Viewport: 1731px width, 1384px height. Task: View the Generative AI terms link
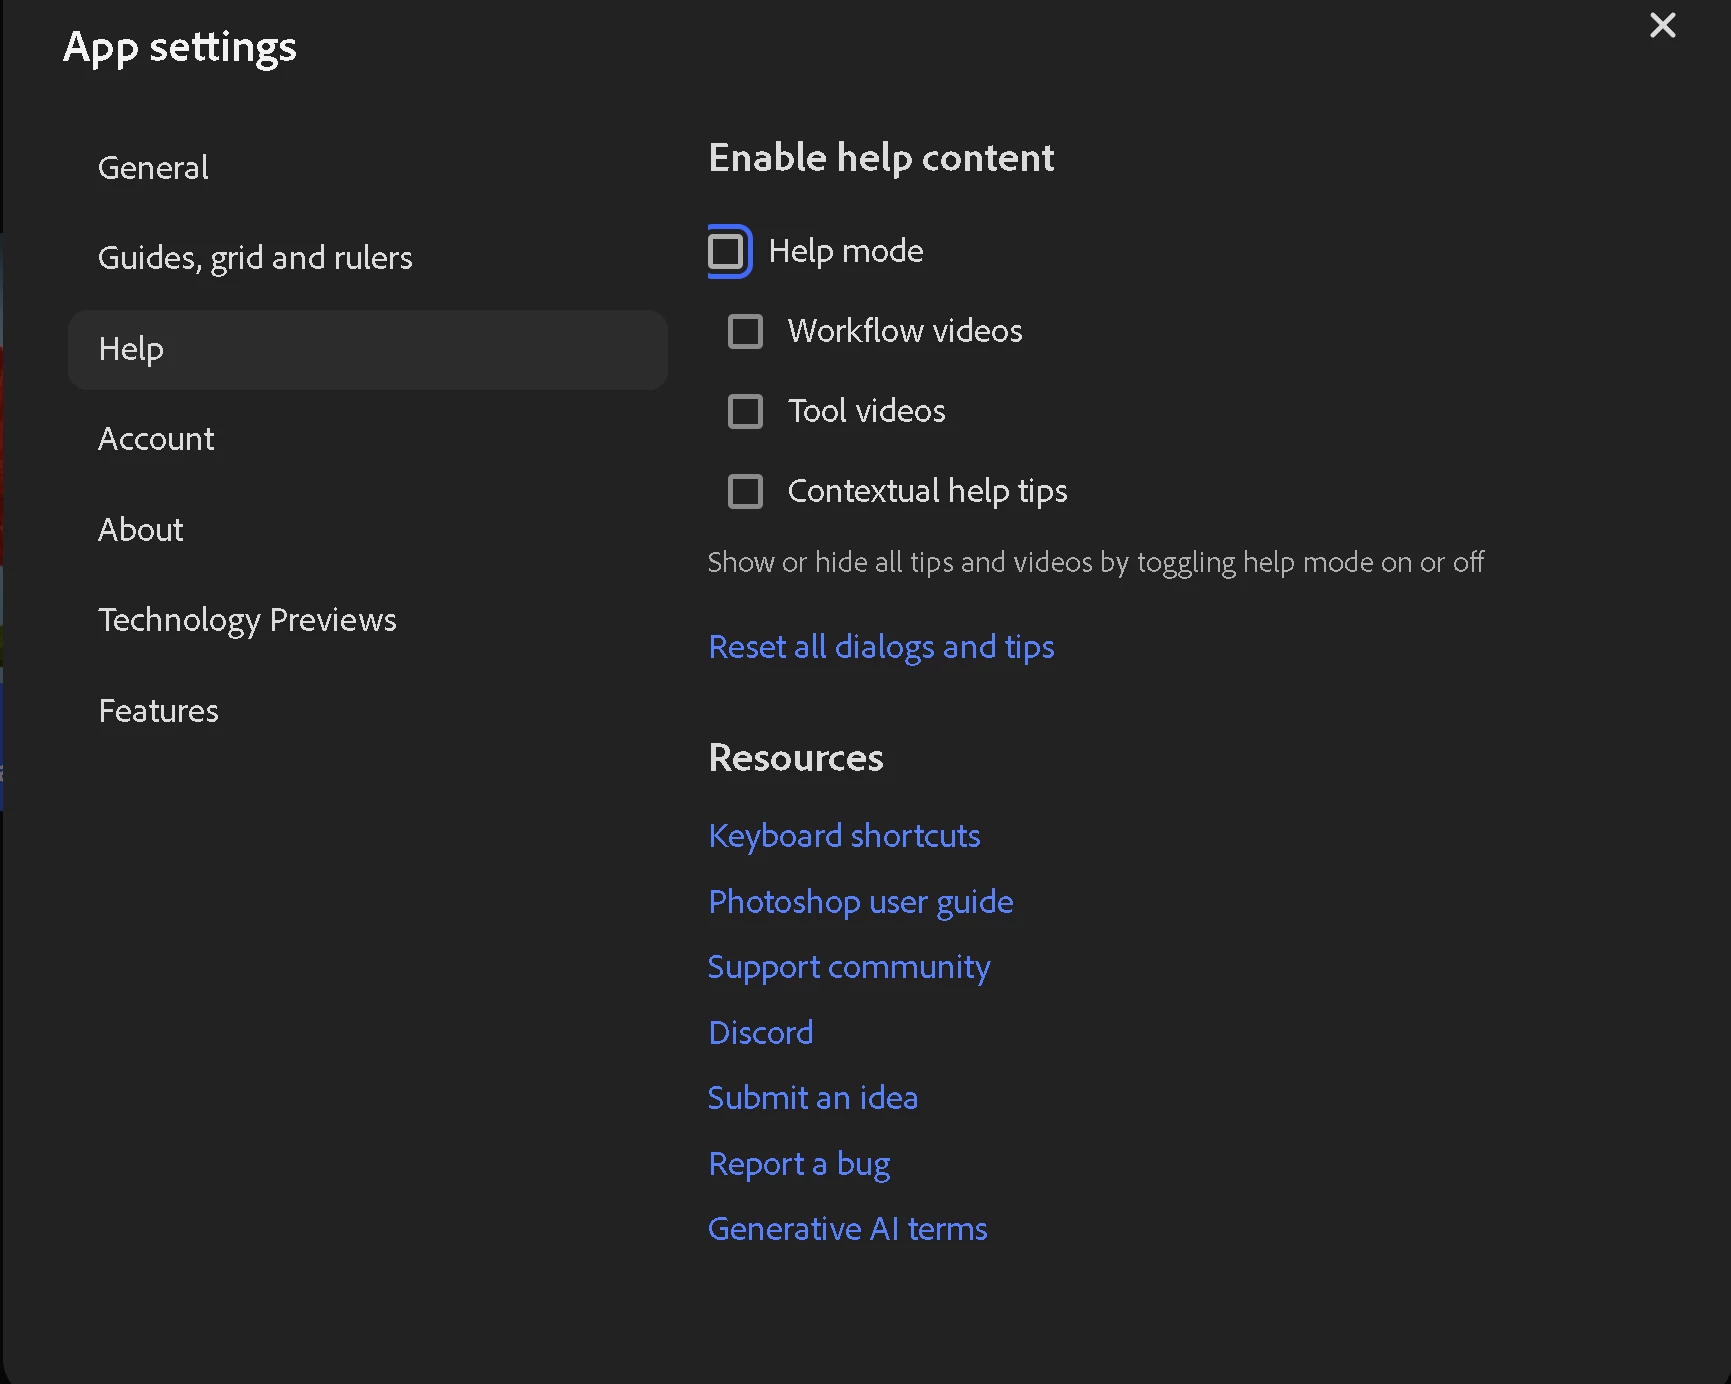(847, 1229)
